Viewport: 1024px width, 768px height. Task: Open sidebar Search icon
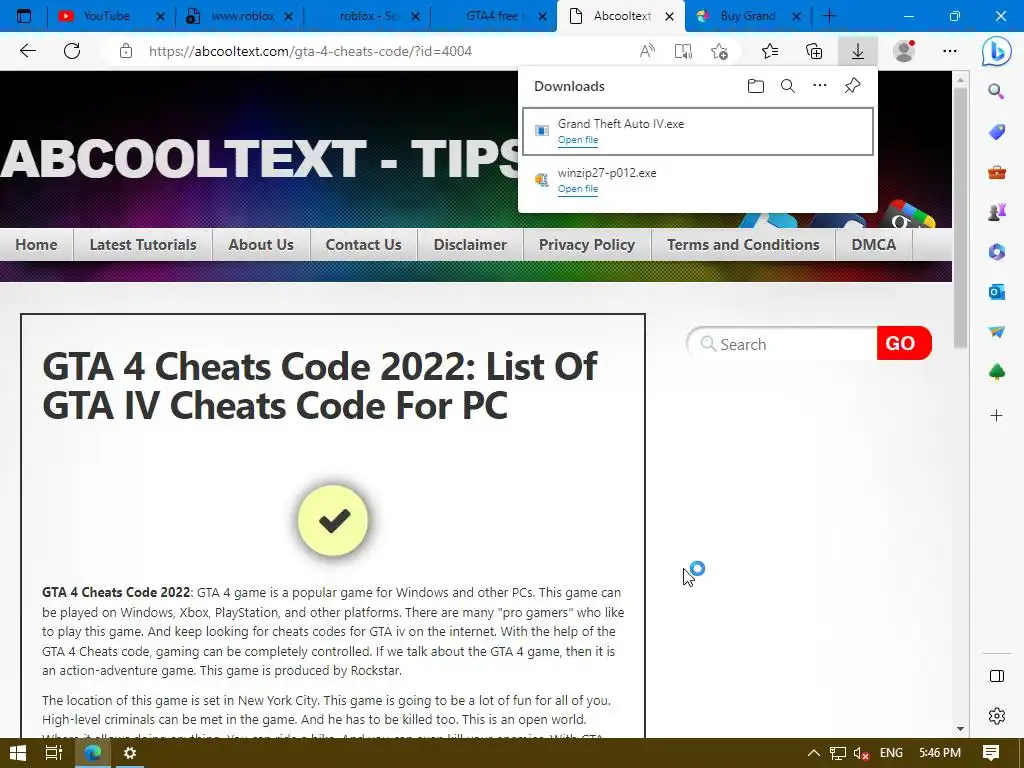coord(996,91)
